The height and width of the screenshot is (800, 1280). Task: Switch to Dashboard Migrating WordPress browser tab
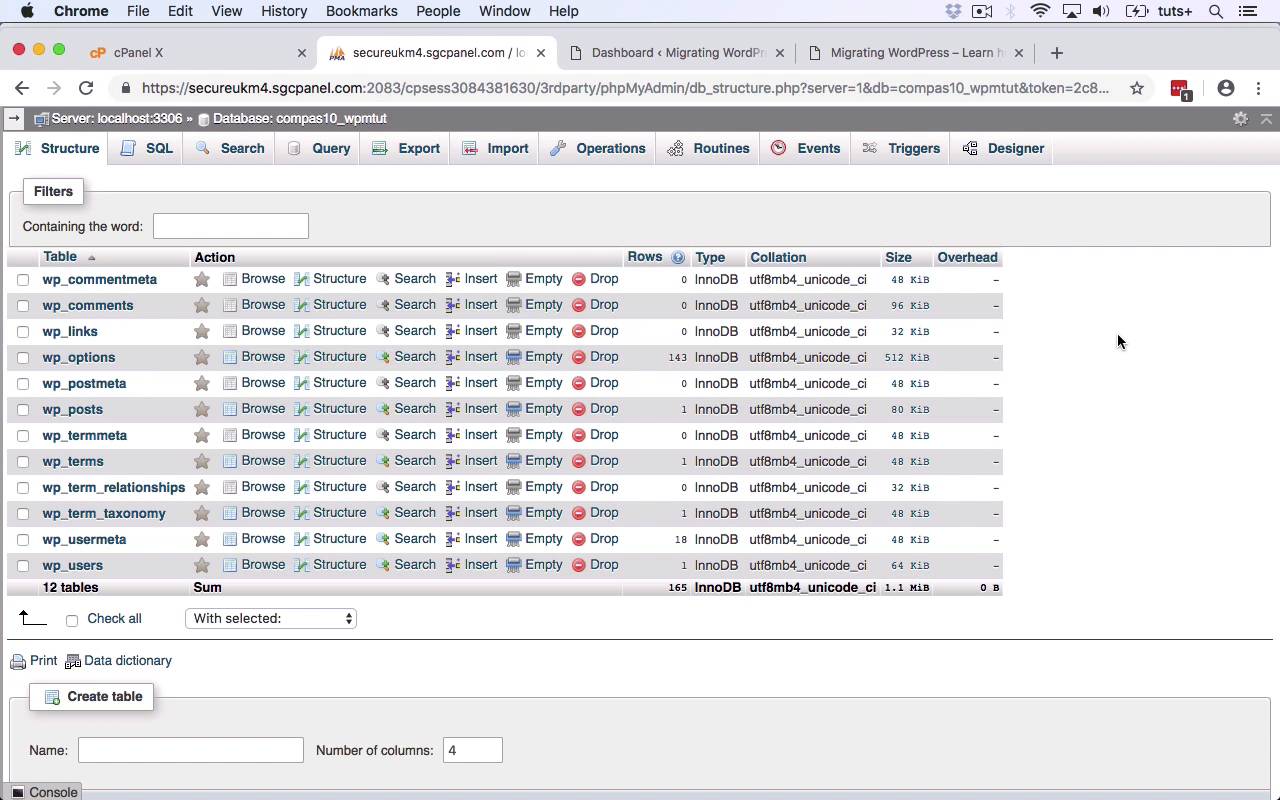pyautogui.click(x=675, y=53)
